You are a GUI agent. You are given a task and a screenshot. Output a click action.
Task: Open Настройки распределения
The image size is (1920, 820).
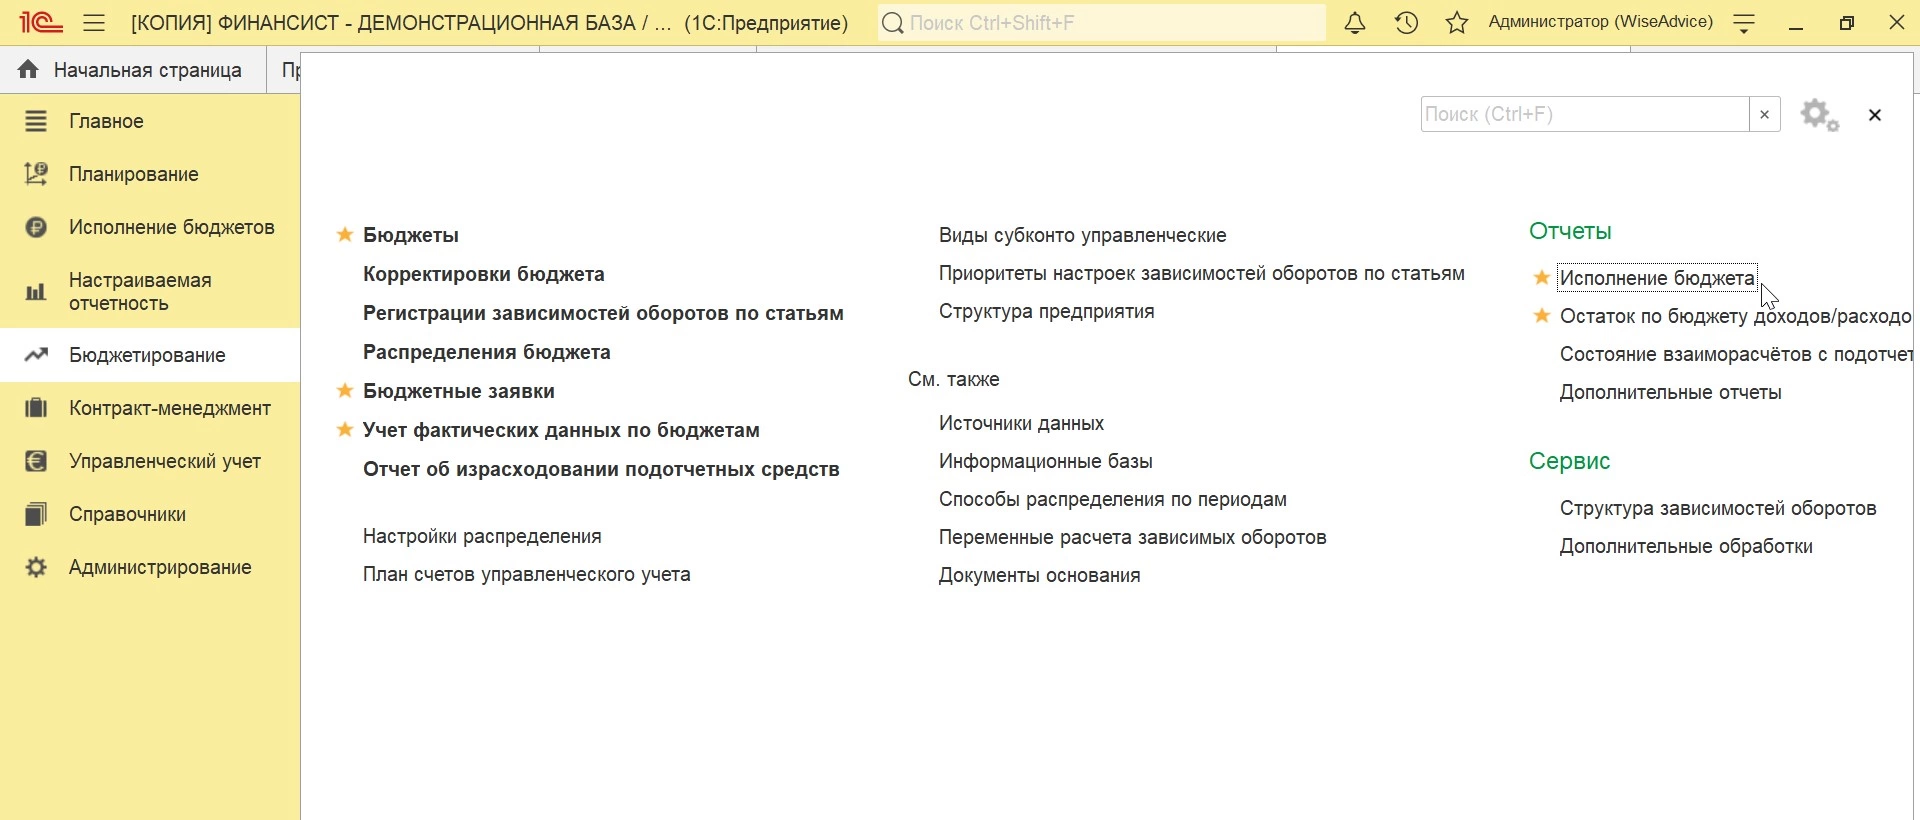482,536
